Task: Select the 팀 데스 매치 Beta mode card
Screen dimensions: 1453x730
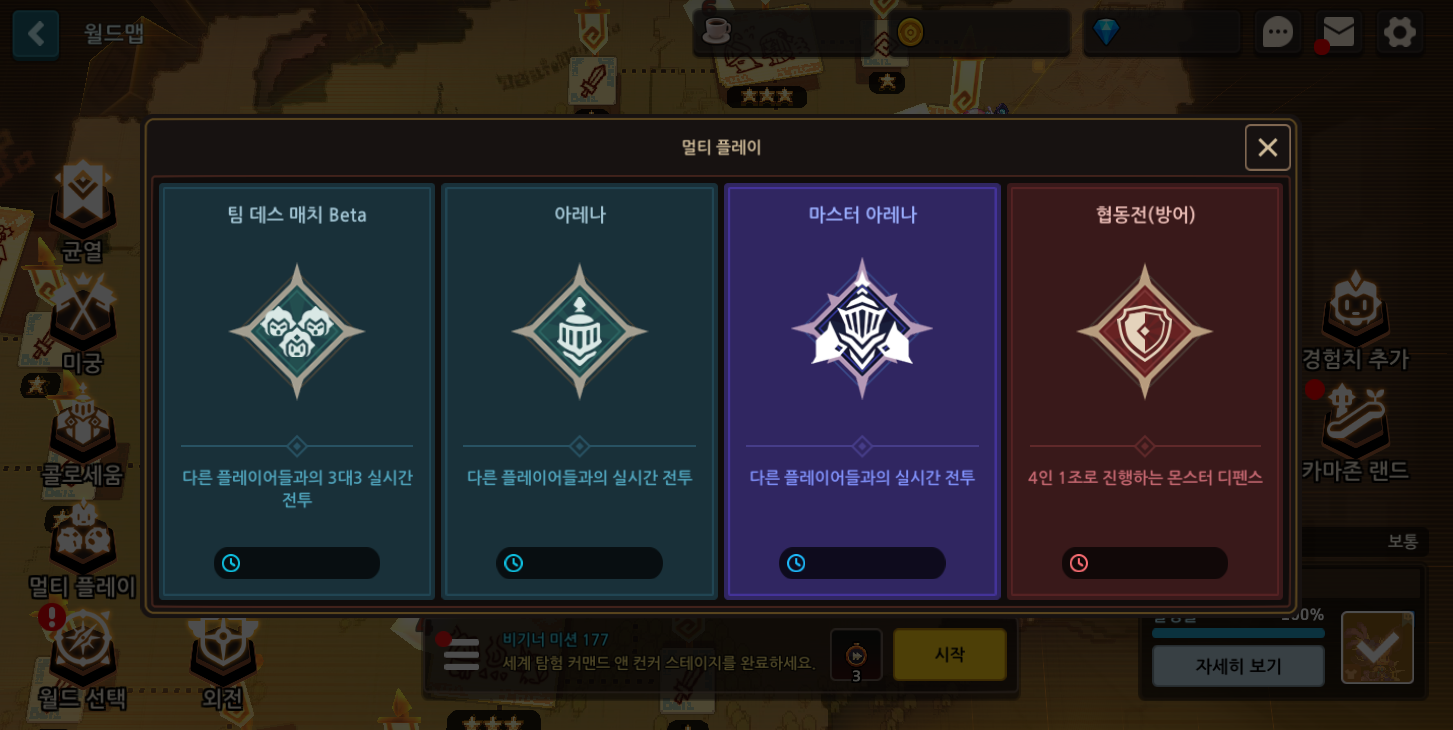Action: (297, 391)
